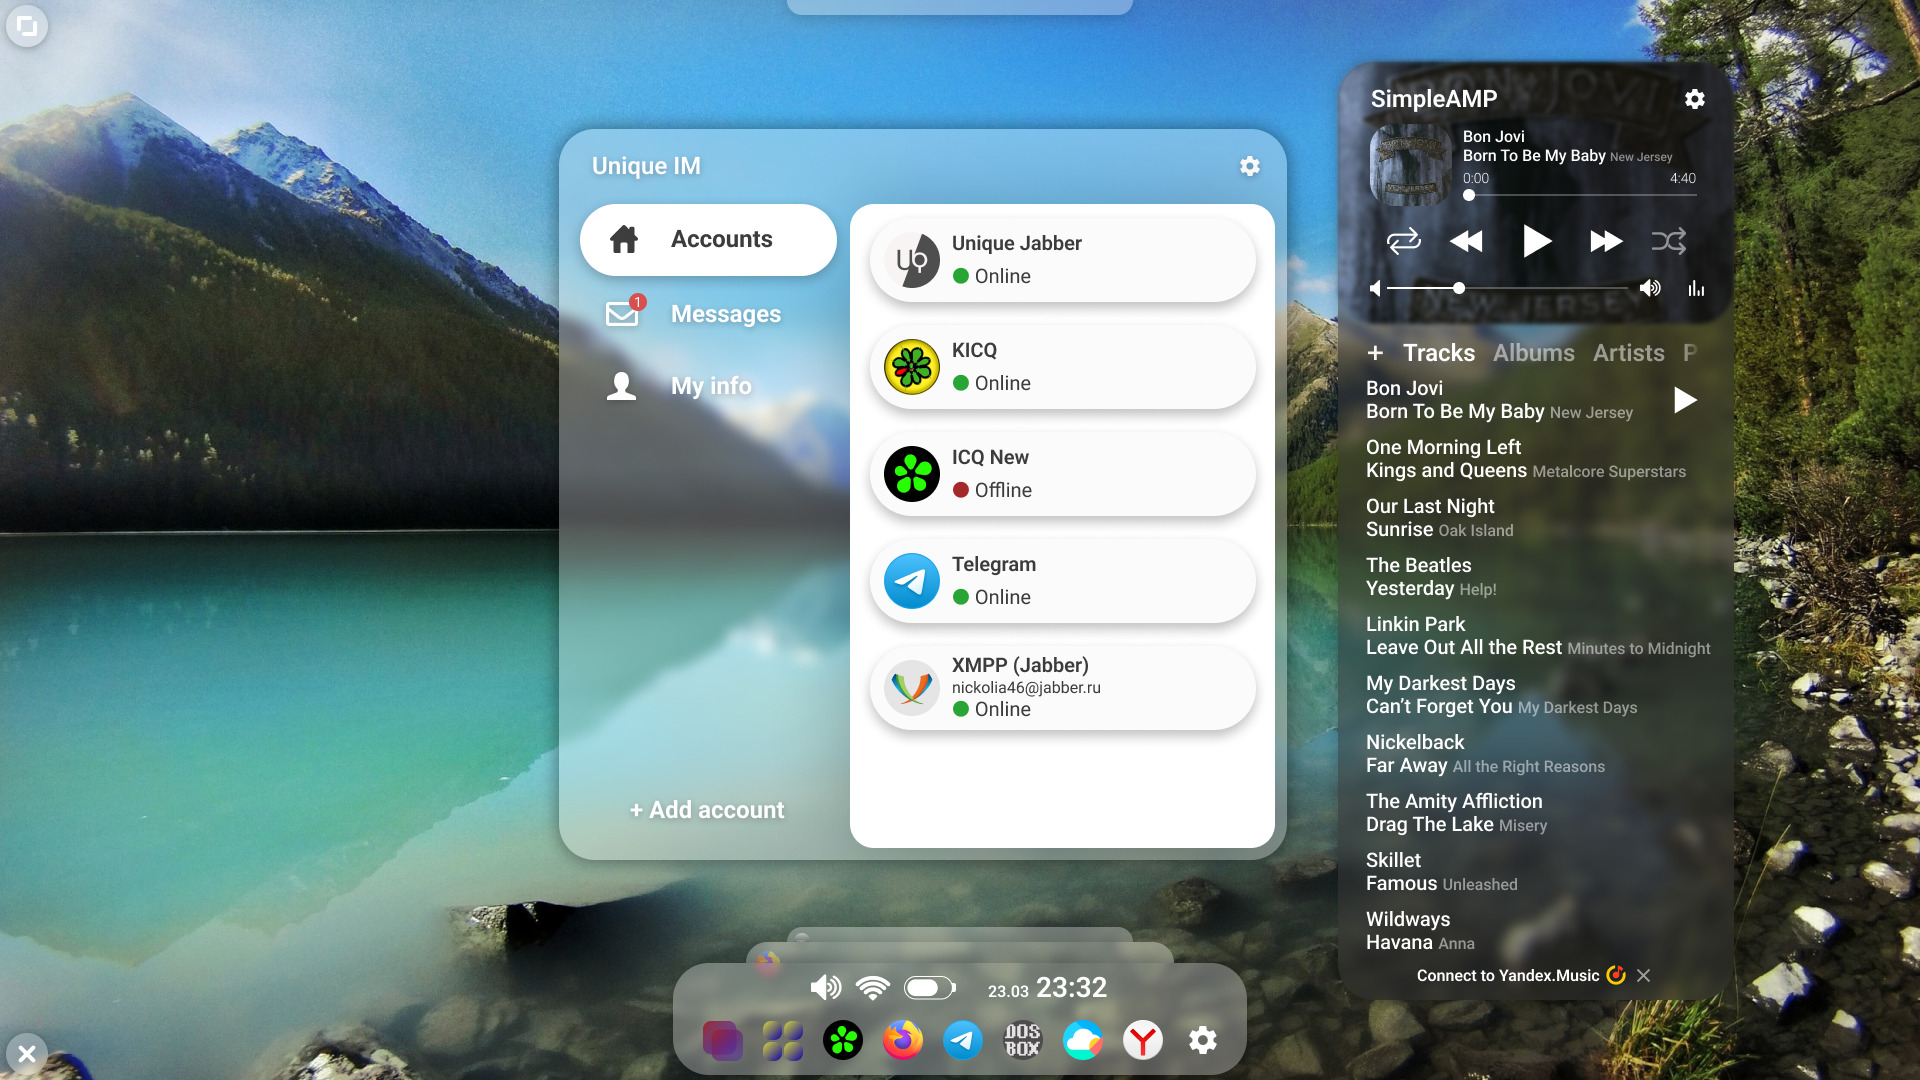Launch DOSBox from the dock
1920x1080 pixels.
pyautogui.click(x=1022, y=1041)
